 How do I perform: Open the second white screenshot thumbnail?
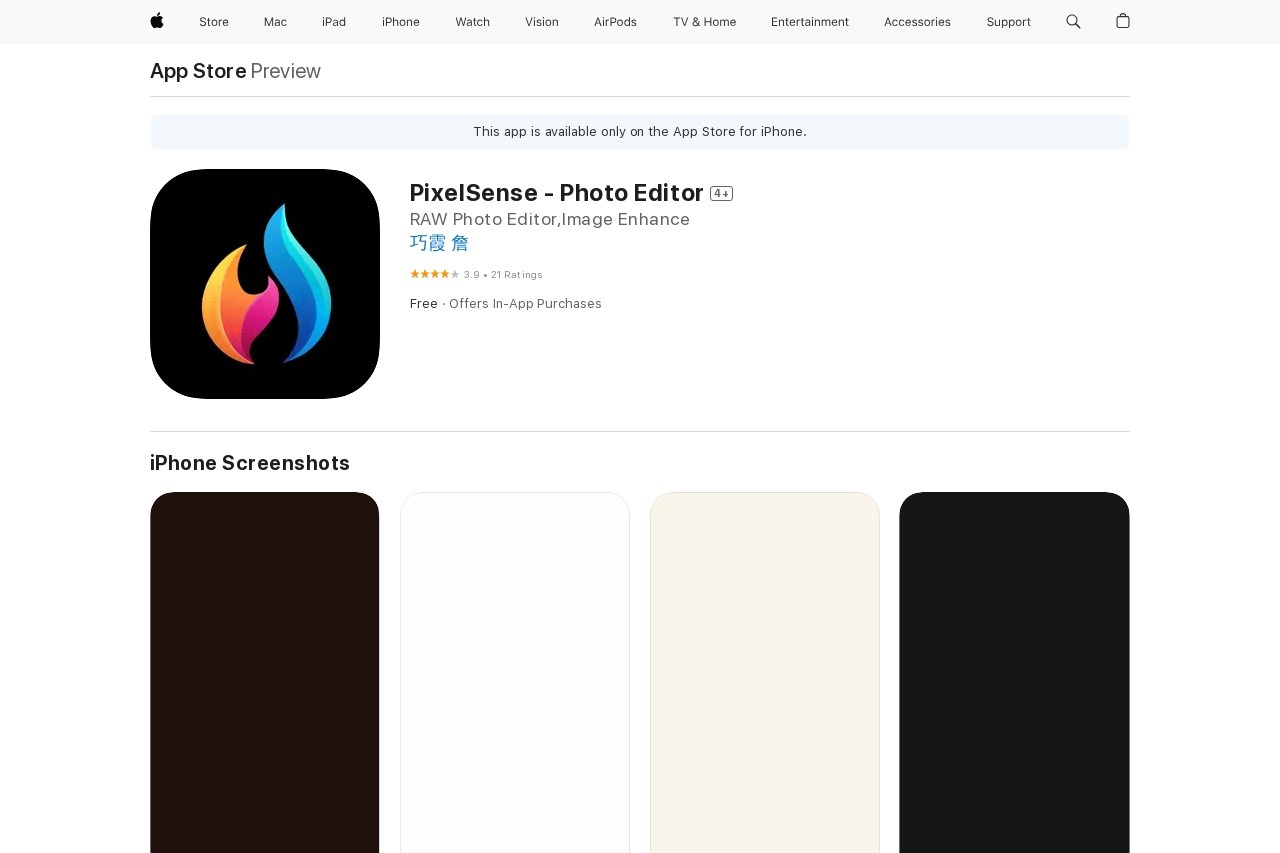coord(515,672)
